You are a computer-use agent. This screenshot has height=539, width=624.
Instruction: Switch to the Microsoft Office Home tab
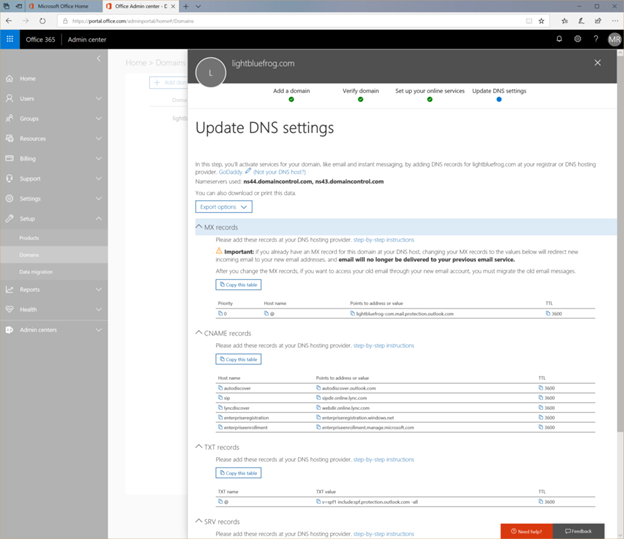click(63, 6)
